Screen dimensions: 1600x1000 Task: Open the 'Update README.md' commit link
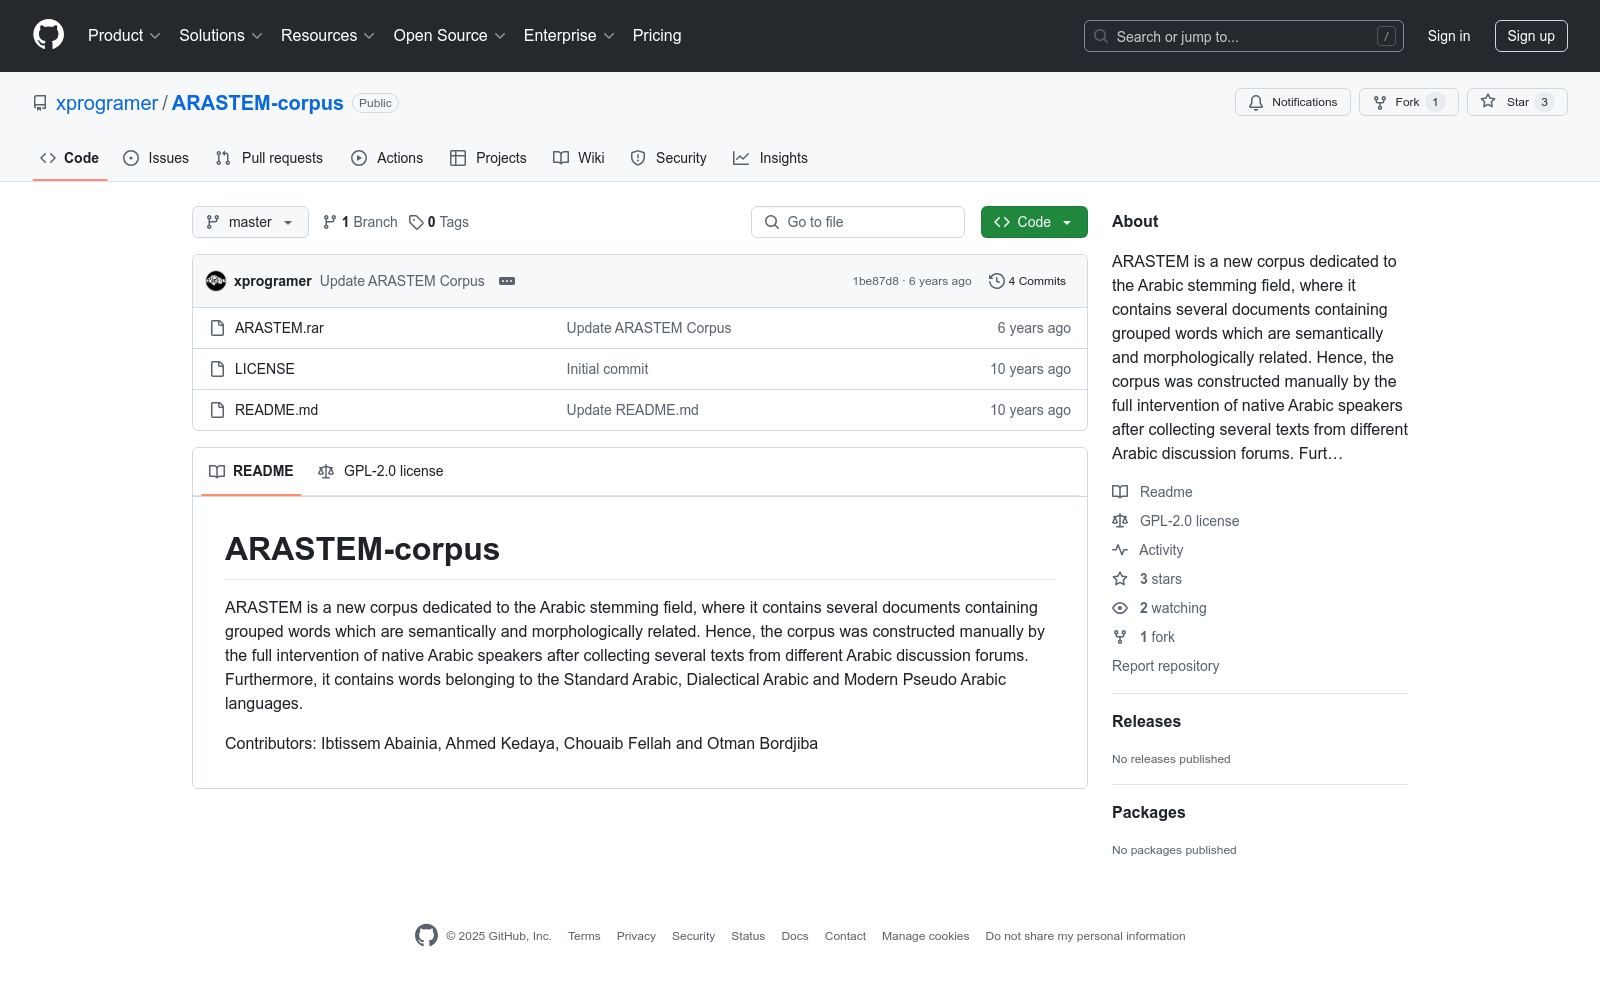point(632,410)
